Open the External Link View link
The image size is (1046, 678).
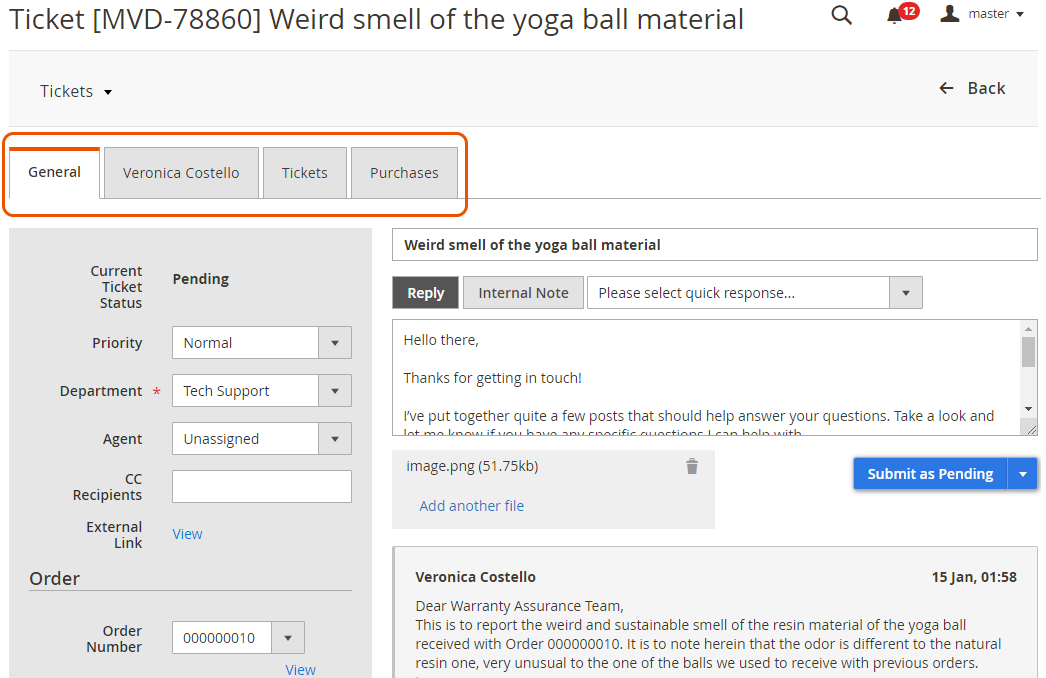[x=187, y=534]
